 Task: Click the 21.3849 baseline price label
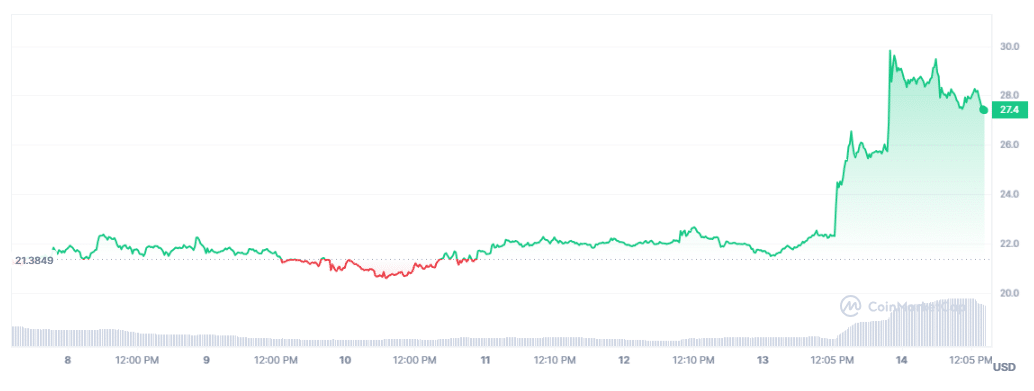coord(34,260)
